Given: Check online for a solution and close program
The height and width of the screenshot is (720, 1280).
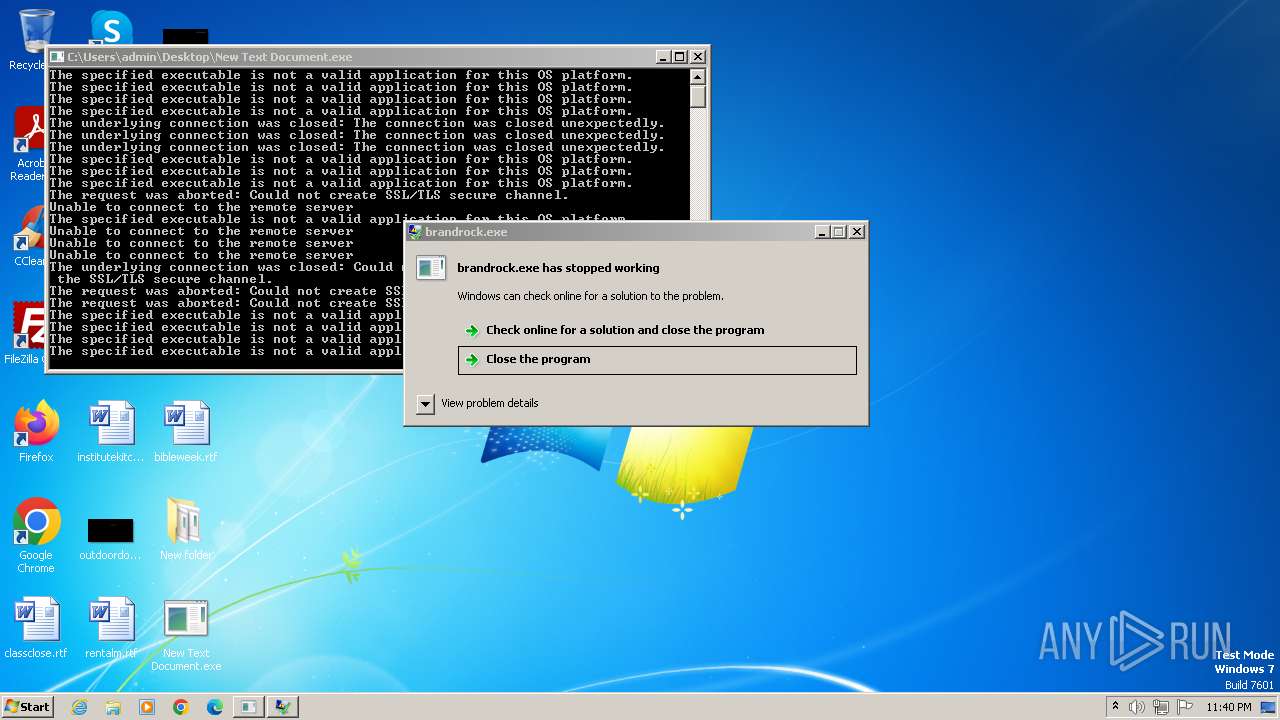Looking at the screenshot, I should click(657, 330).
